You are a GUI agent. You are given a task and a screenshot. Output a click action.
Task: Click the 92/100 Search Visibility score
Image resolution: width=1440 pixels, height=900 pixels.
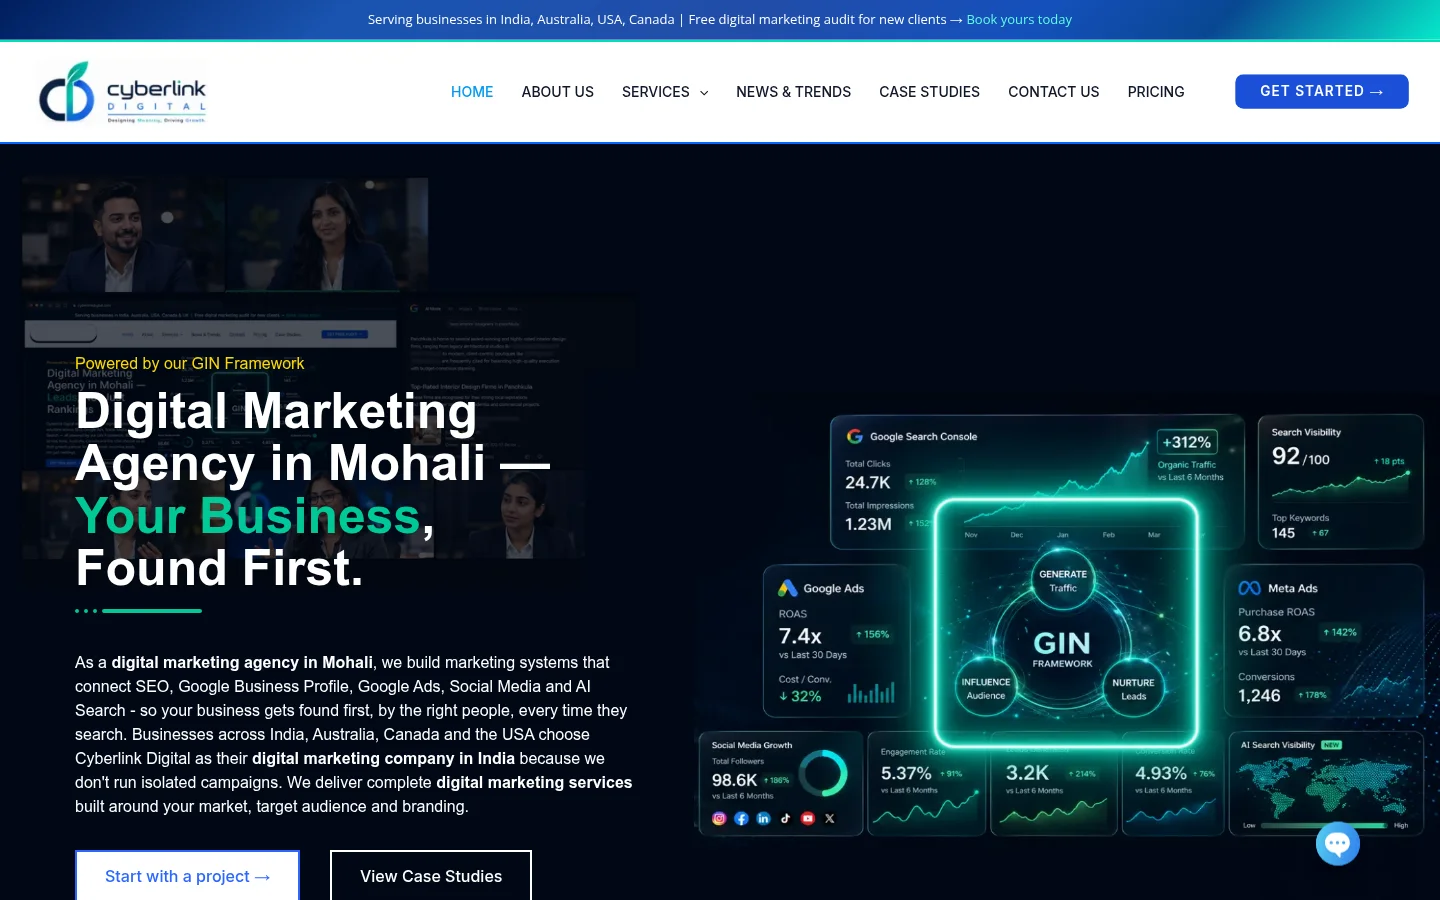tap(1301, 457)
